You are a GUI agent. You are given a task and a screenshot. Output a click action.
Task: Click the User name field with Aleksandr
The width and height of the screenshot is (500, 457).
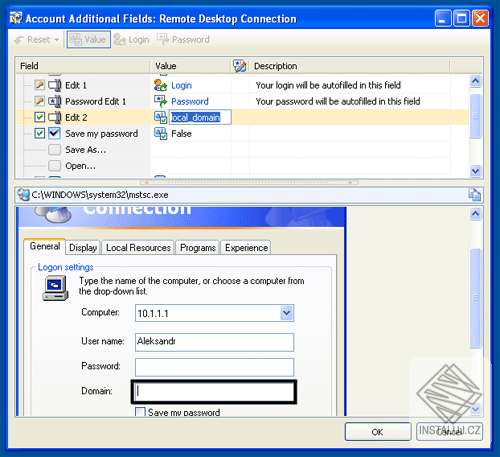coord(214,342)
